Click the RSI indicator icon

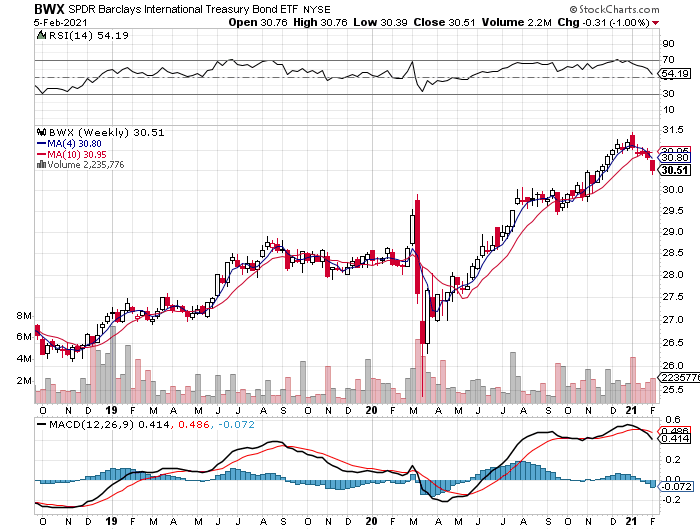click(42, 35)
